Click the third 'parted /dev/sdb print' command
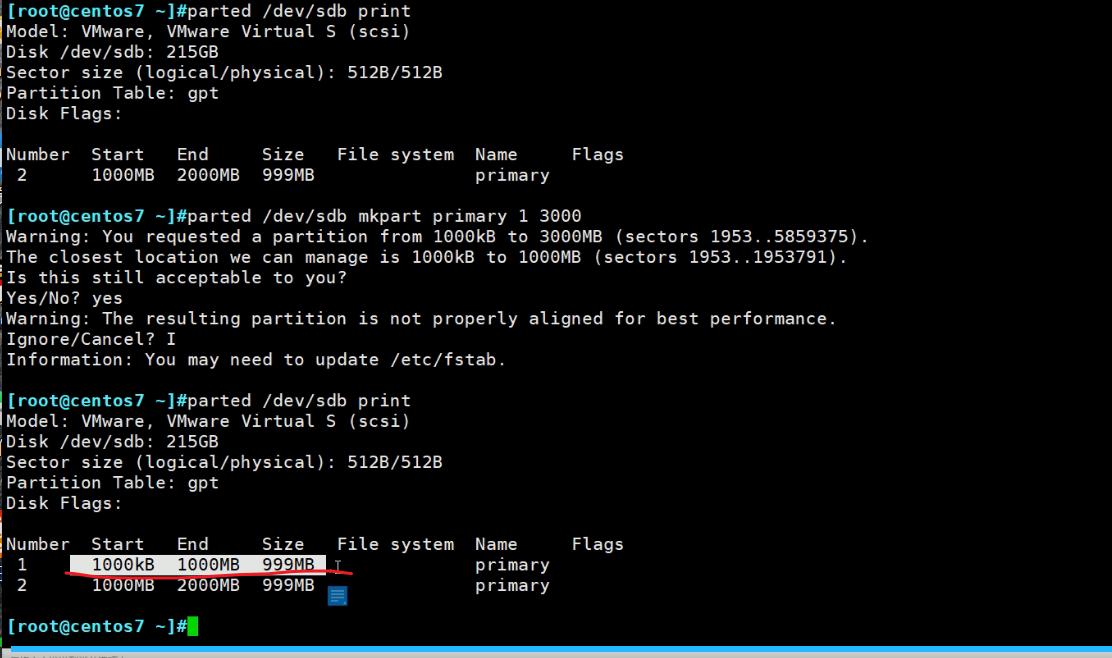The width and height of the screenshot is (1112, 658). [x=298, y=400]
